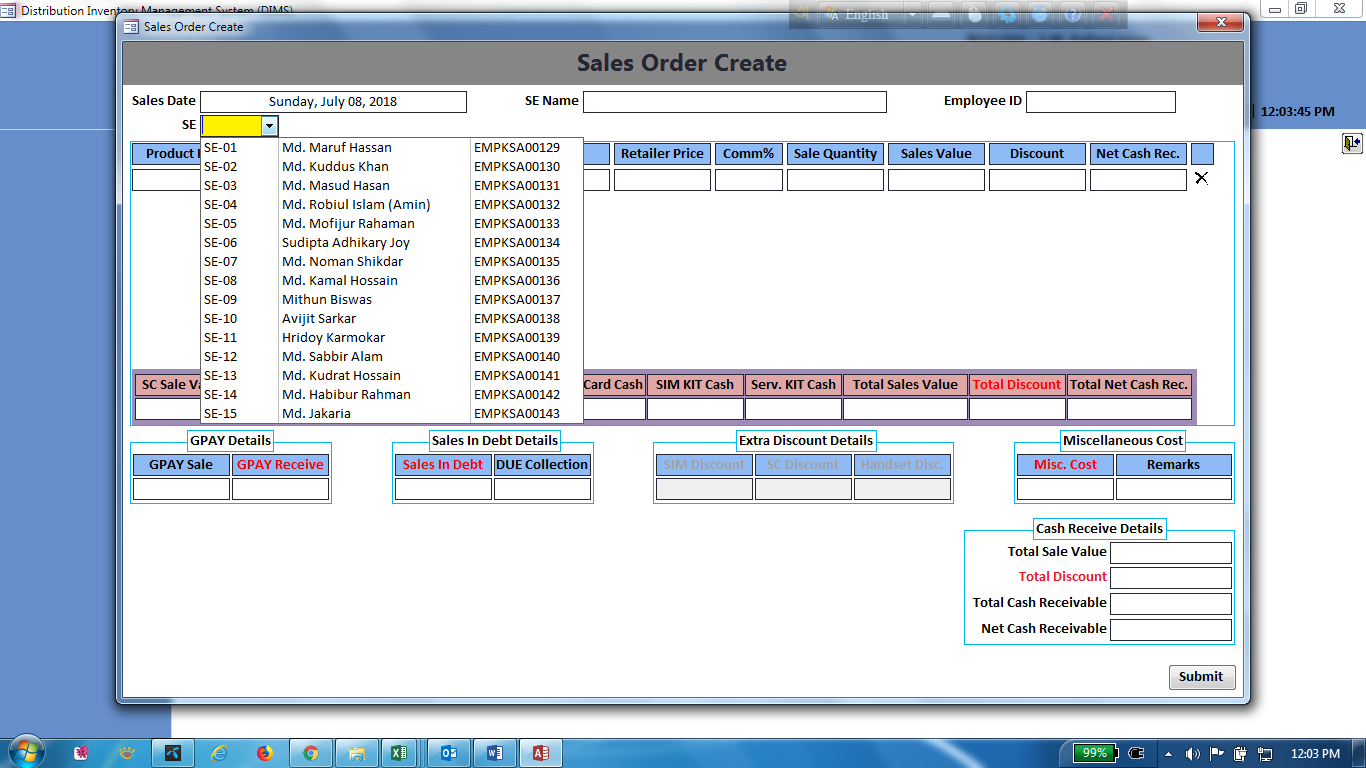Pick SE-03 Md. Masud Hasan
Viewport: 1366px width, 768px height.
(x=392, y=186)
